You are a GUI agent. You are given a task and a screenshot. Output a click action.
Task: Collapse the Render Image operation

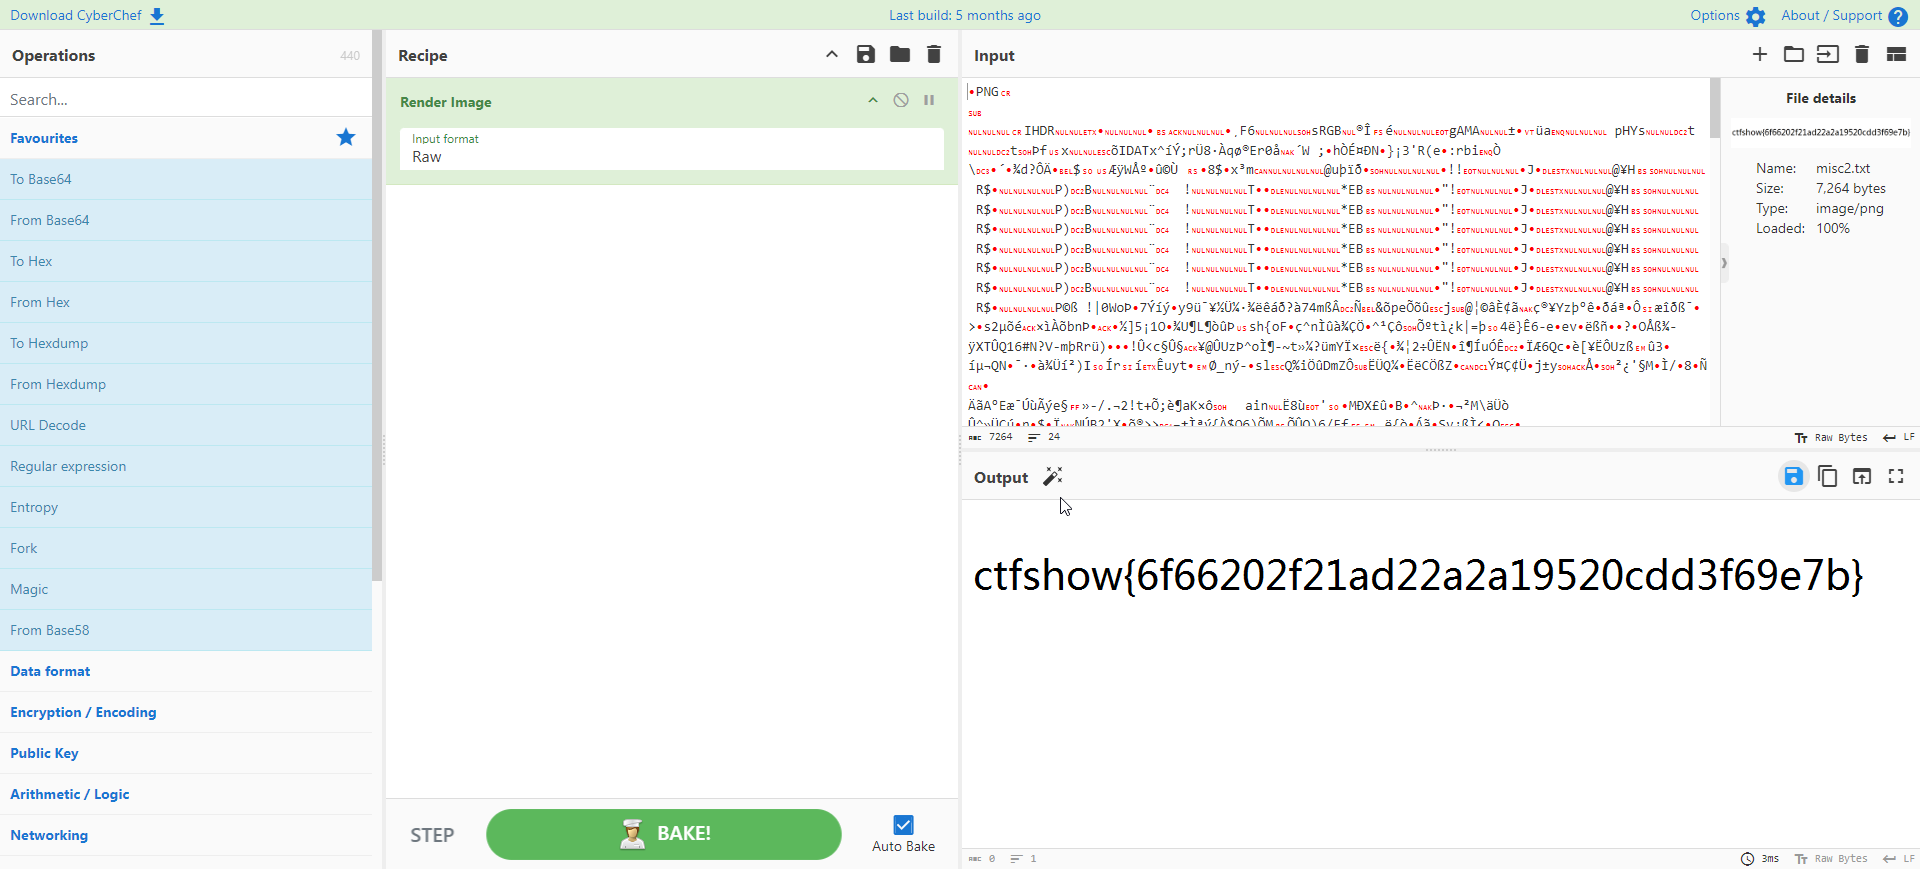[873, 101]
